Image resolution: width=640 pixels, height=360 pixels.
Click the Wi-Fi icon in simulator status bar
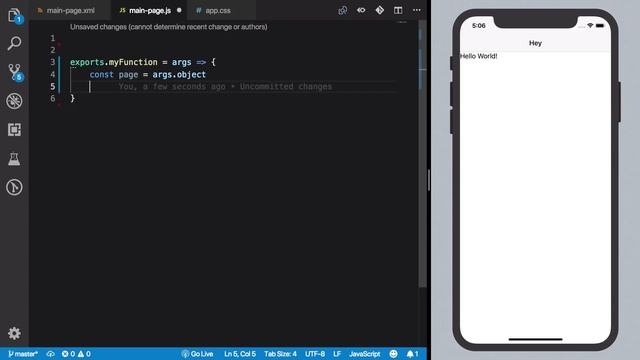tap(590, 26)
